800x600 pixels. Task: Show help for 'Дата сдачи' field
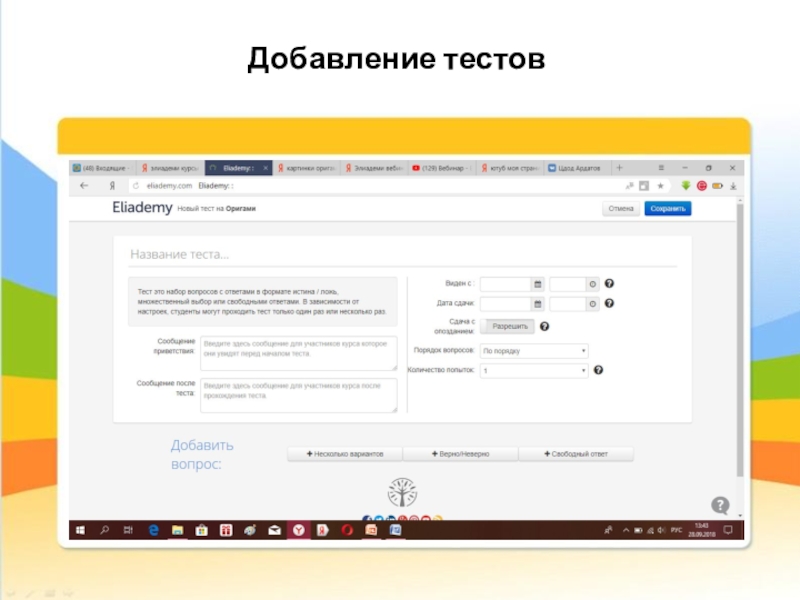[x=609, y=303]
